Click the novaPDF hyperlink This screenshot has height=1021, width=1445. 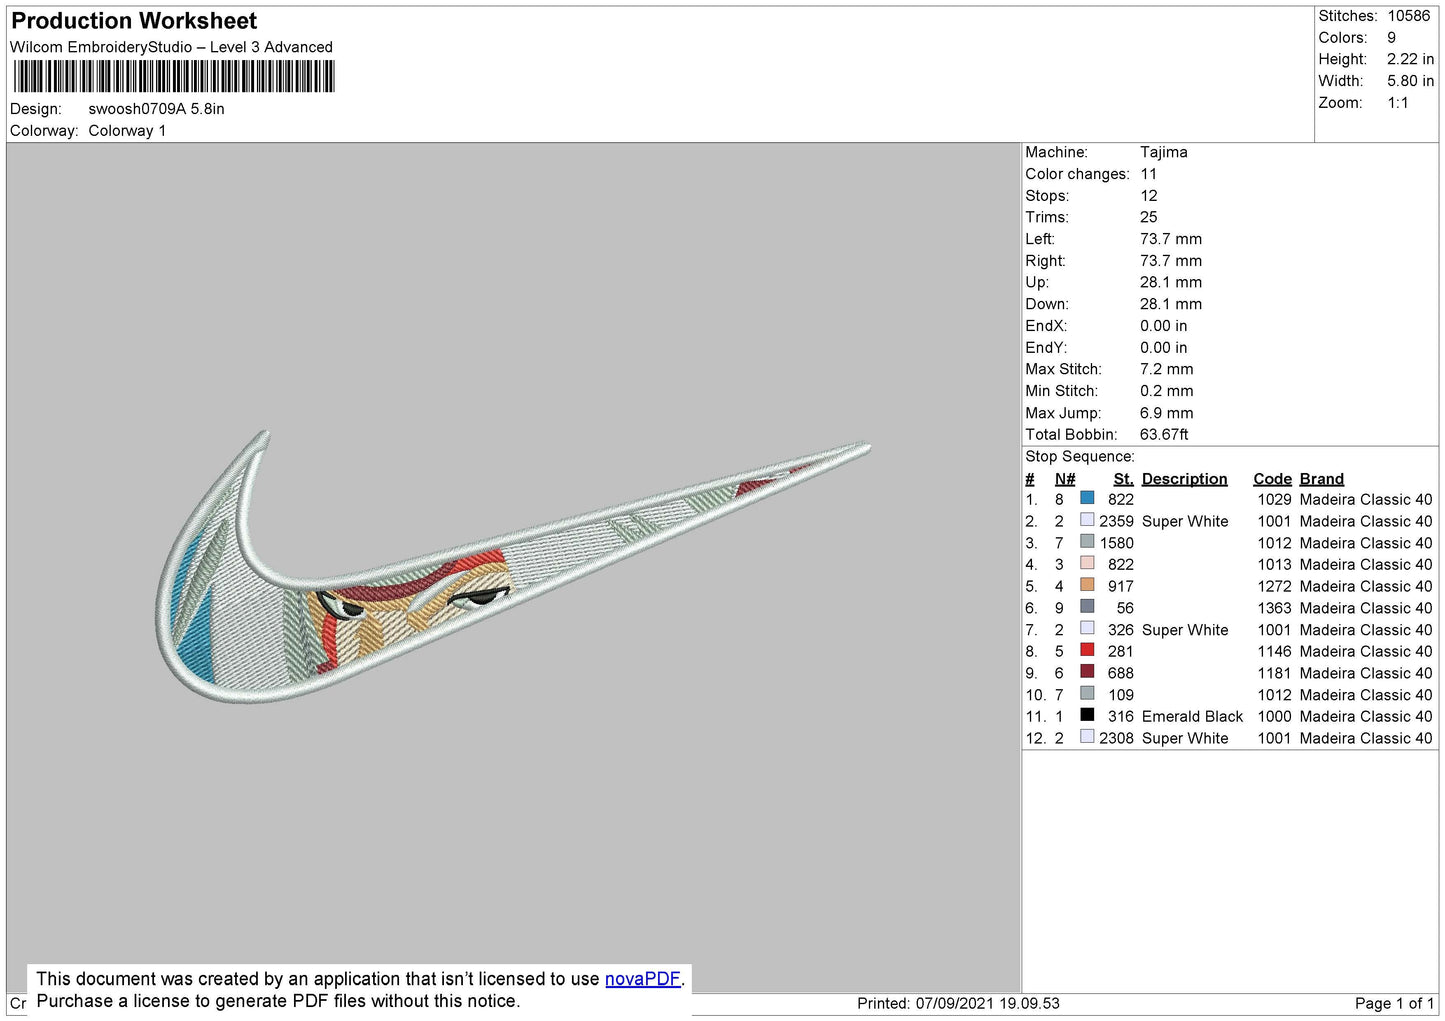(642, 979)
